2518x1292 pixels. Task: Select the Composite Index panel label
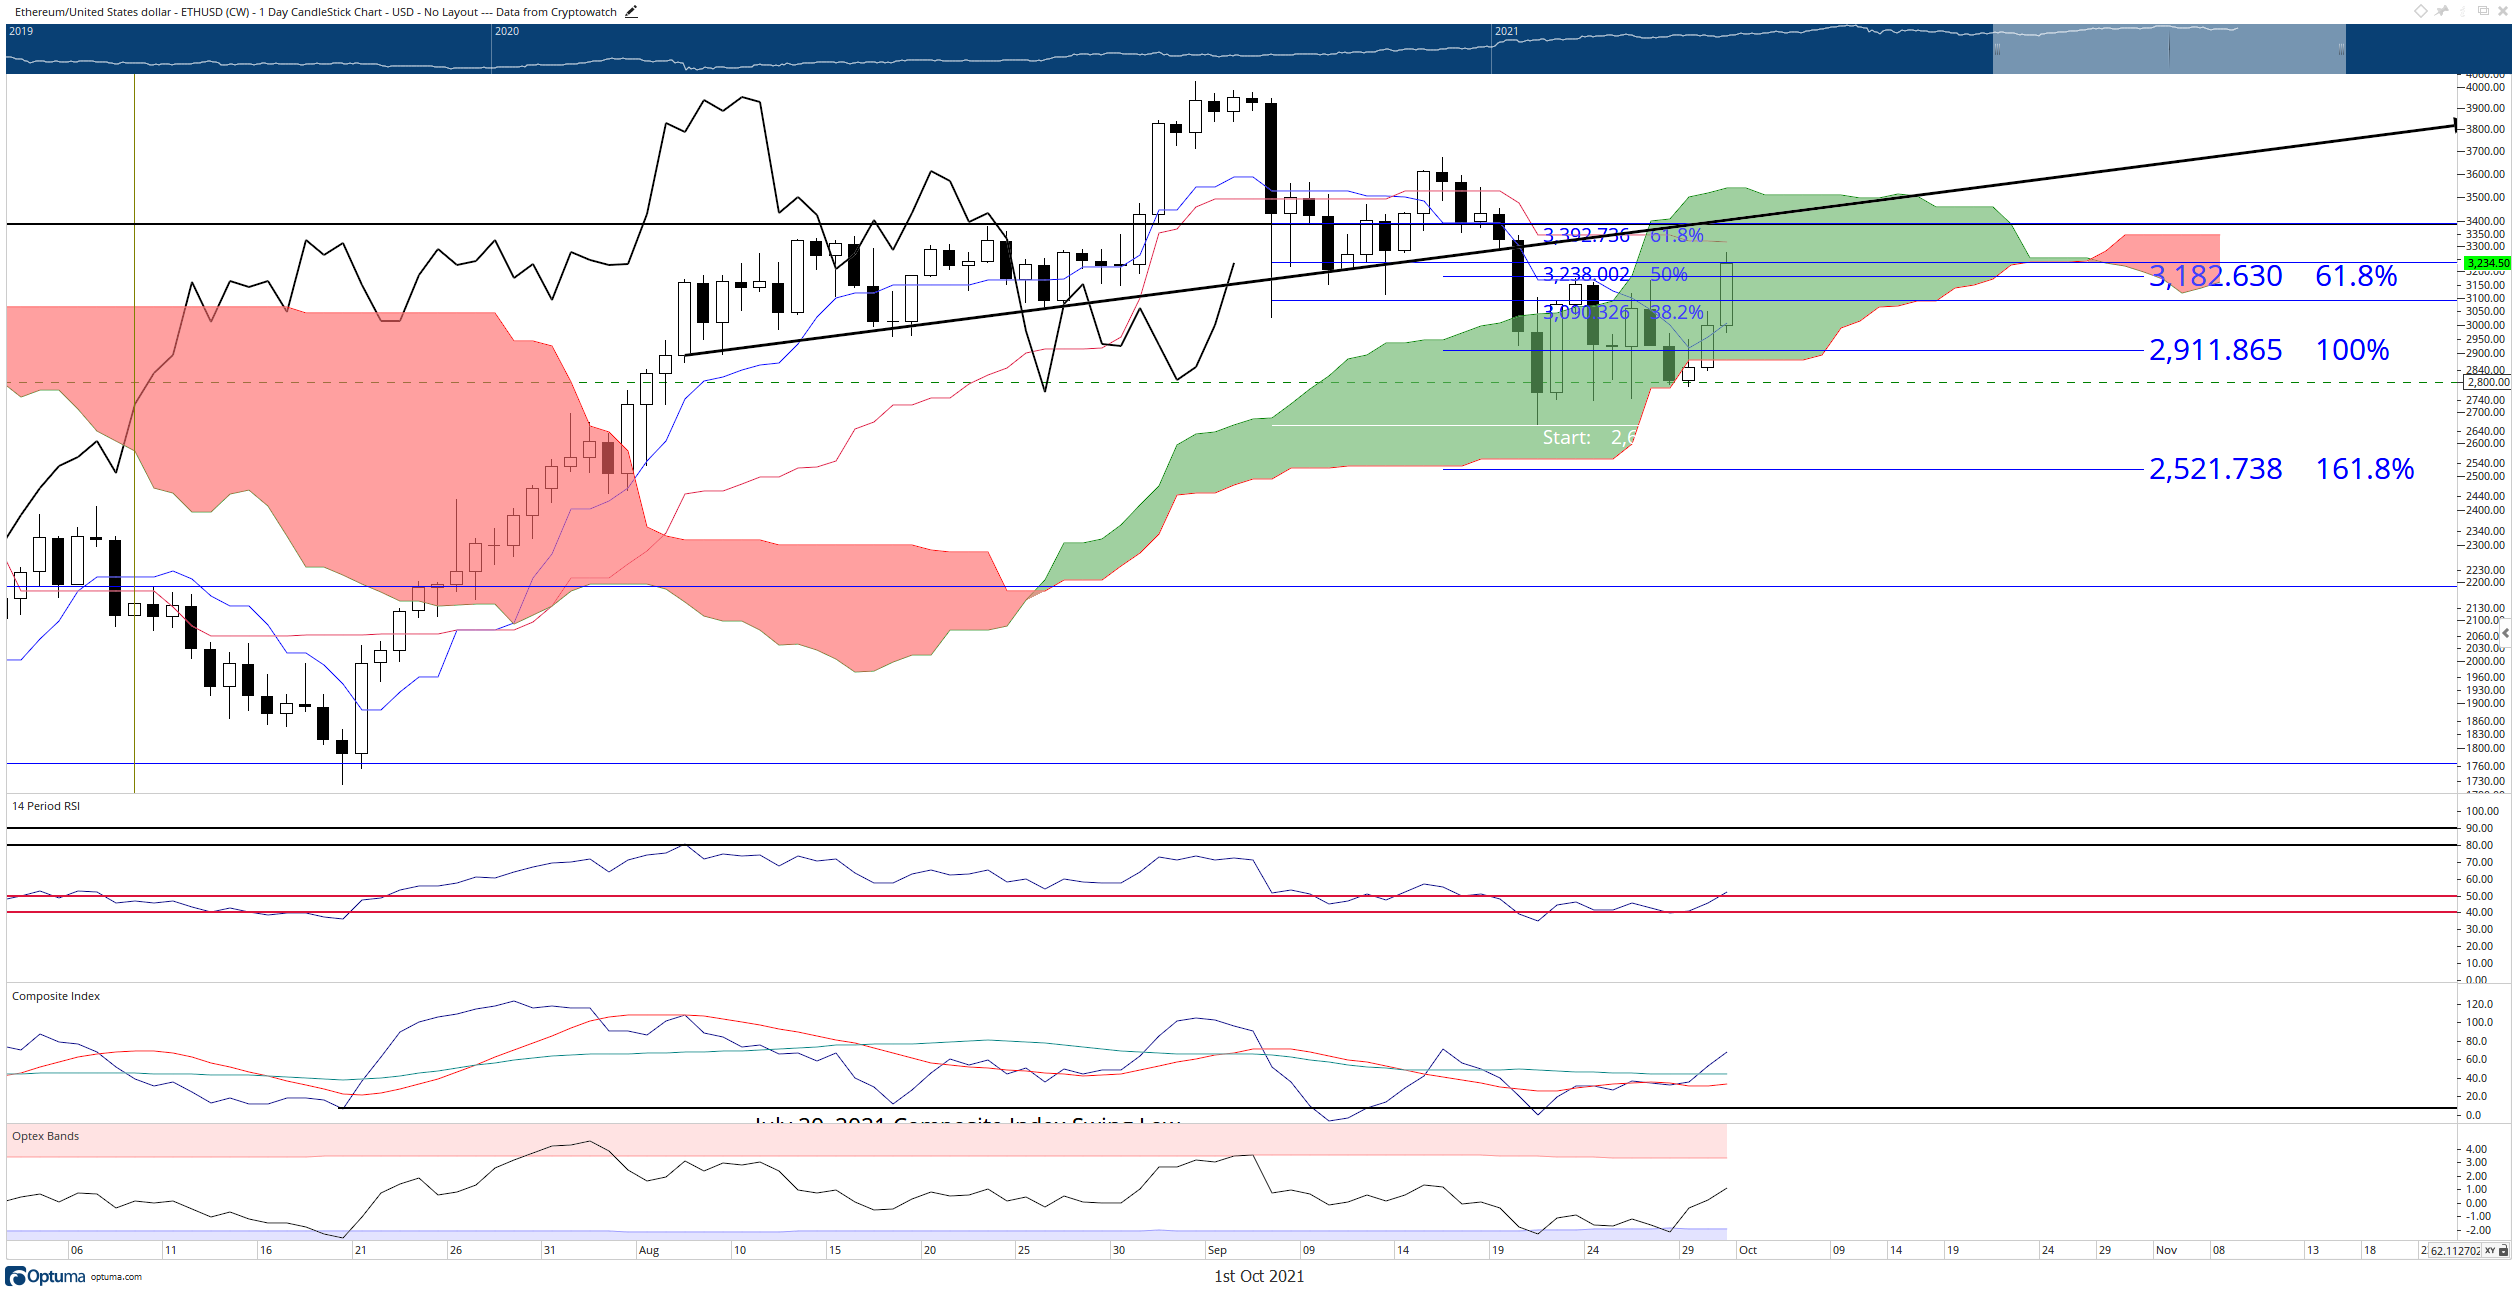56,996
